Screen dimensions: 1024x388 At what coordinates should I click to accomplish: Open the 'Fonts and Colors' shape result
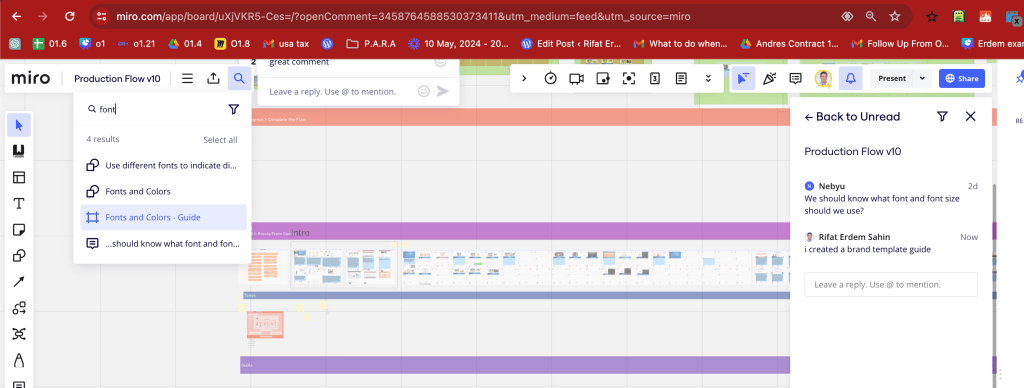[x=163, y=191]
